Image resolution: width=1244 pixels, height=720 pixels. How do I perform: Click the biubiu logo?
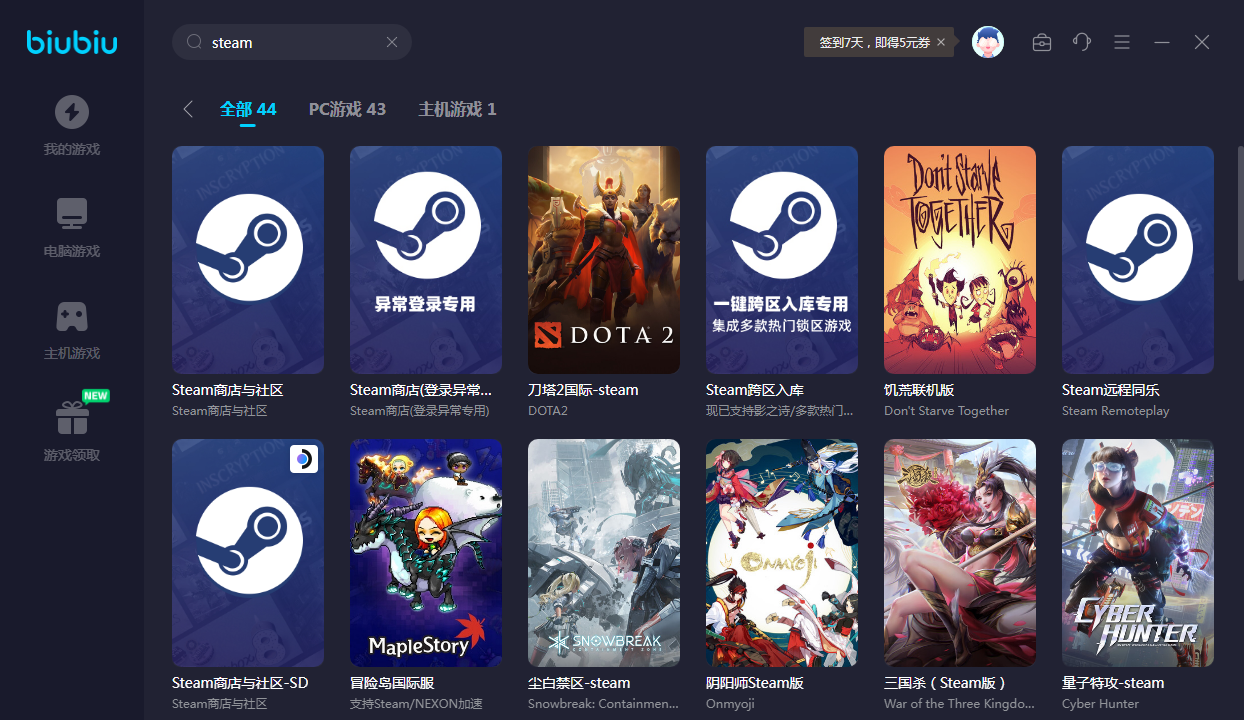(72, 42)
